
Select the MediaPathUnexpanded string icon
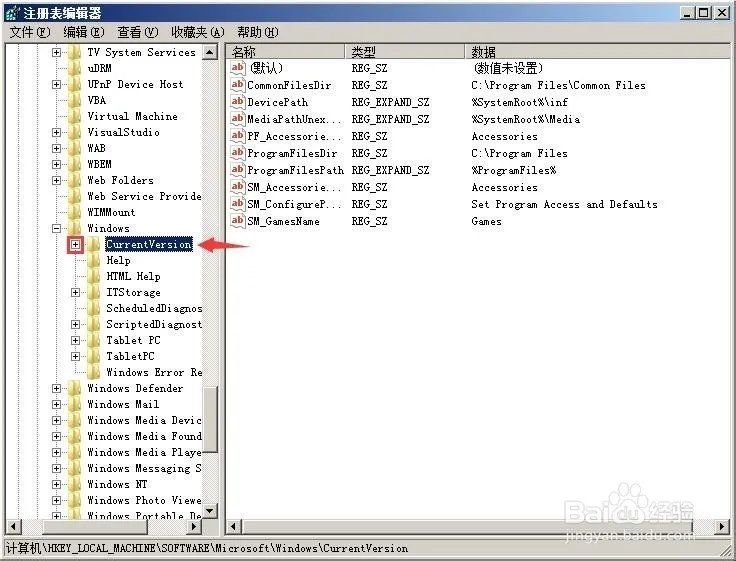[x=238, y=119]
